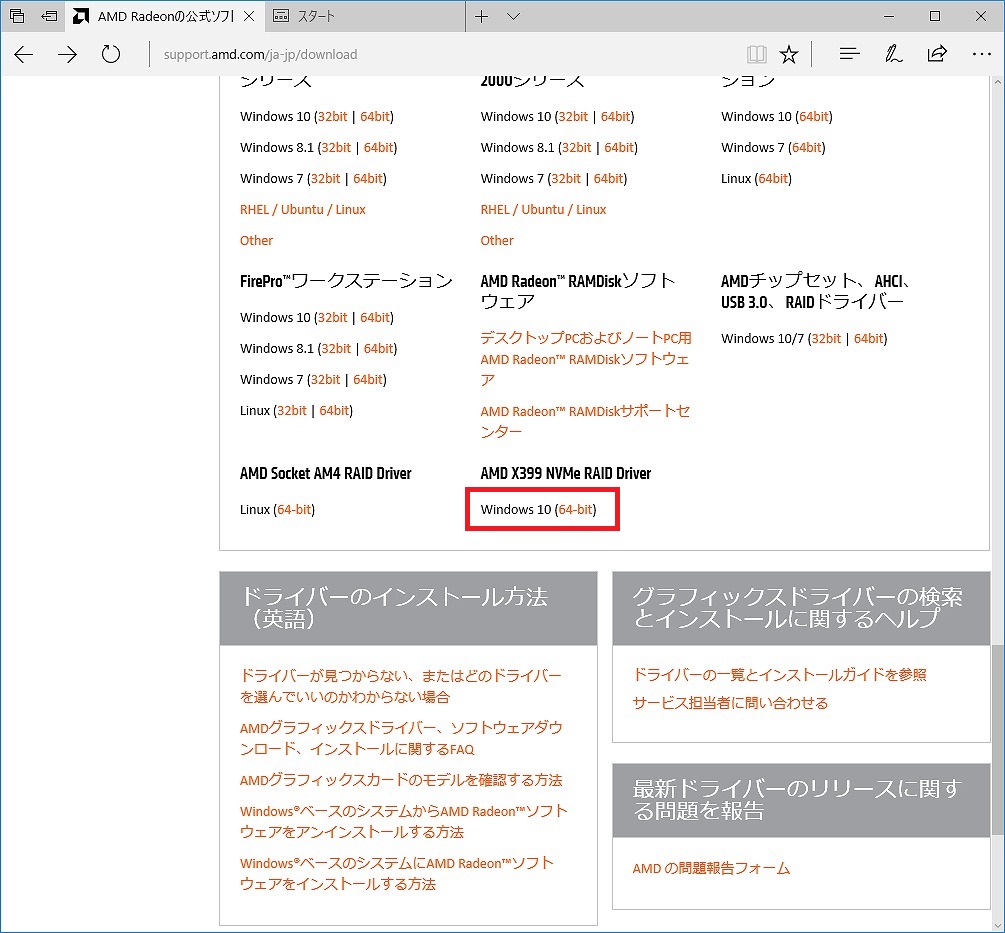Image resolution: width=1005 pixels, height=933 pixels.
Task: Make a web note pen icon
Action: click(x=893, y=54)
